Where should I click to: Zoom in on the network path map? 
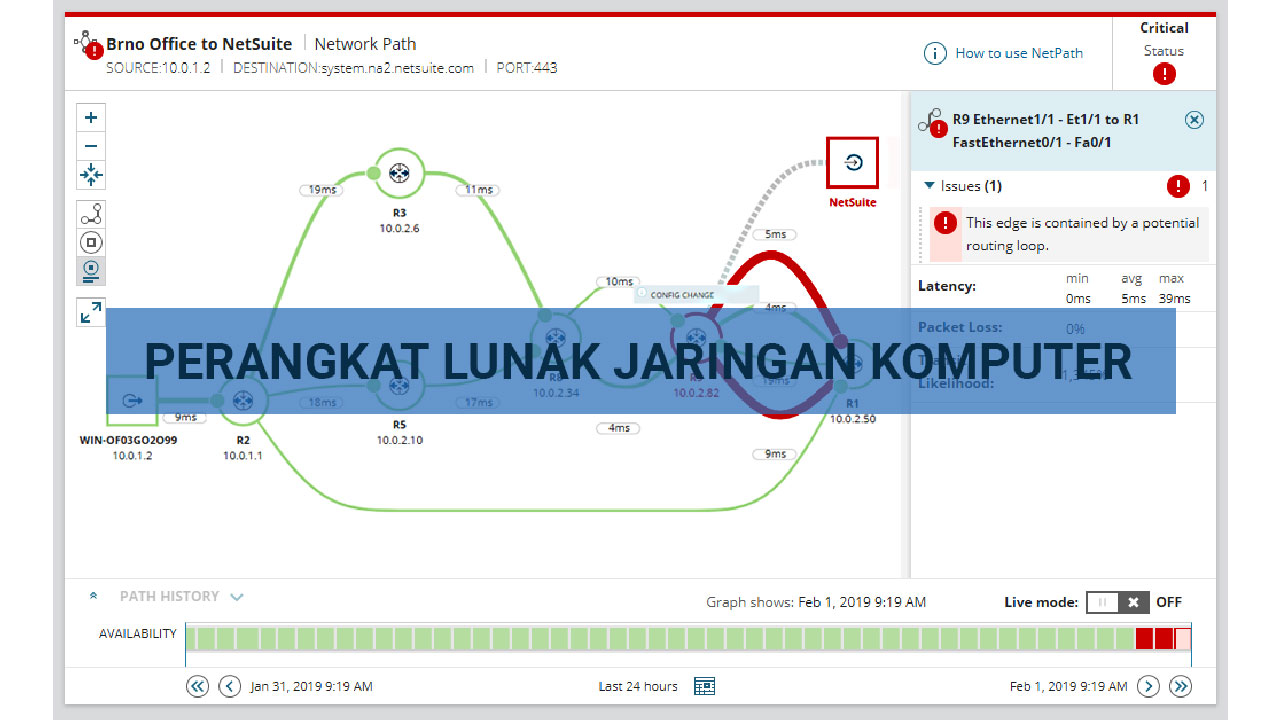(x=90, y=117)
